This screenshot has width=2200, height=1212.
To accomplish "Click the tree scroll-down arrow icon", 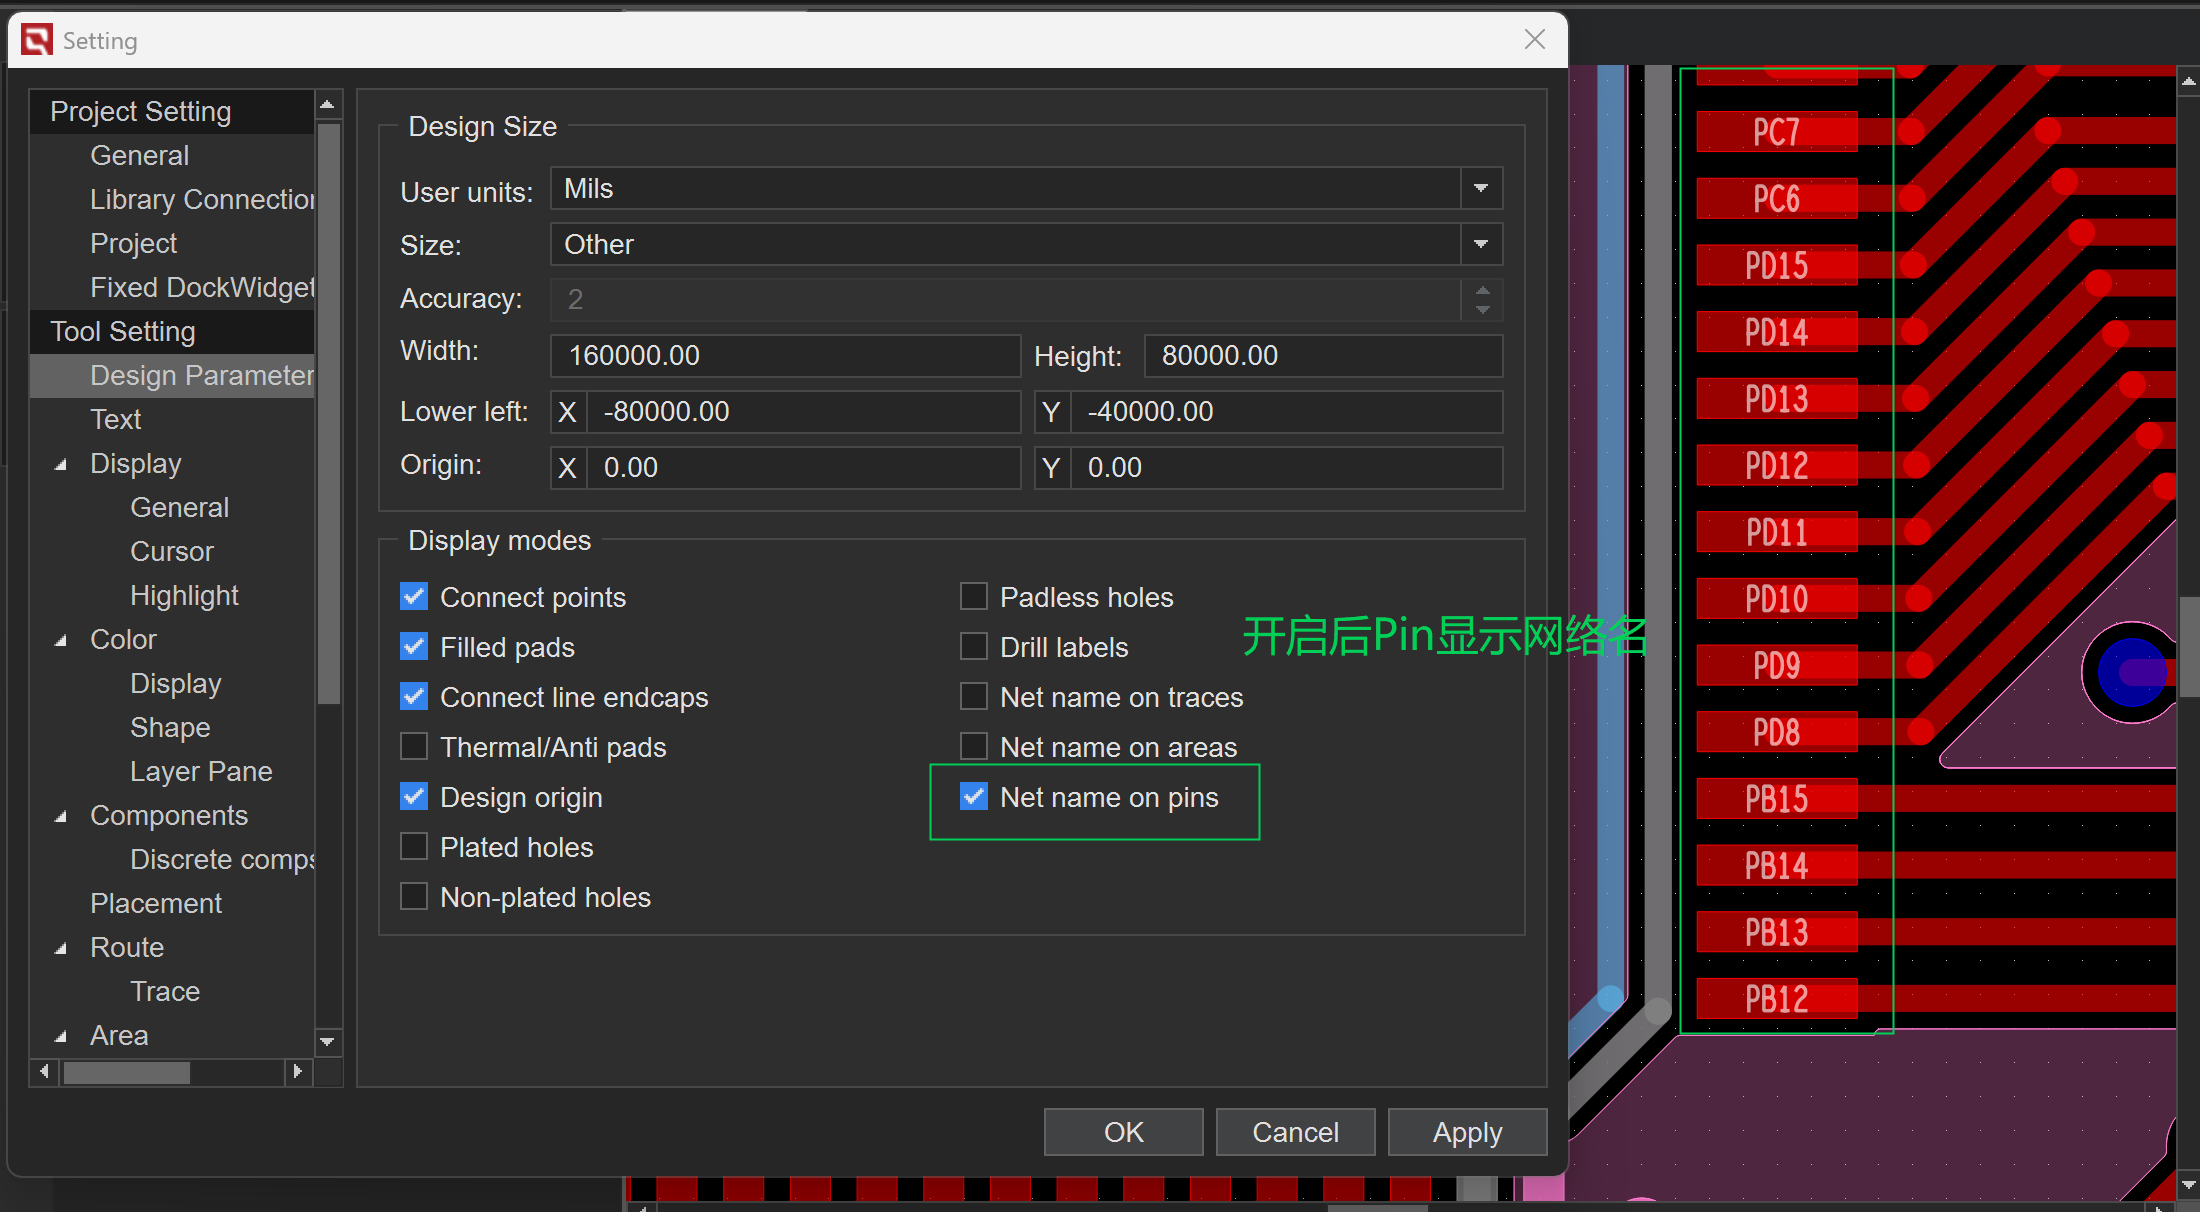I will click(327, 1042).
